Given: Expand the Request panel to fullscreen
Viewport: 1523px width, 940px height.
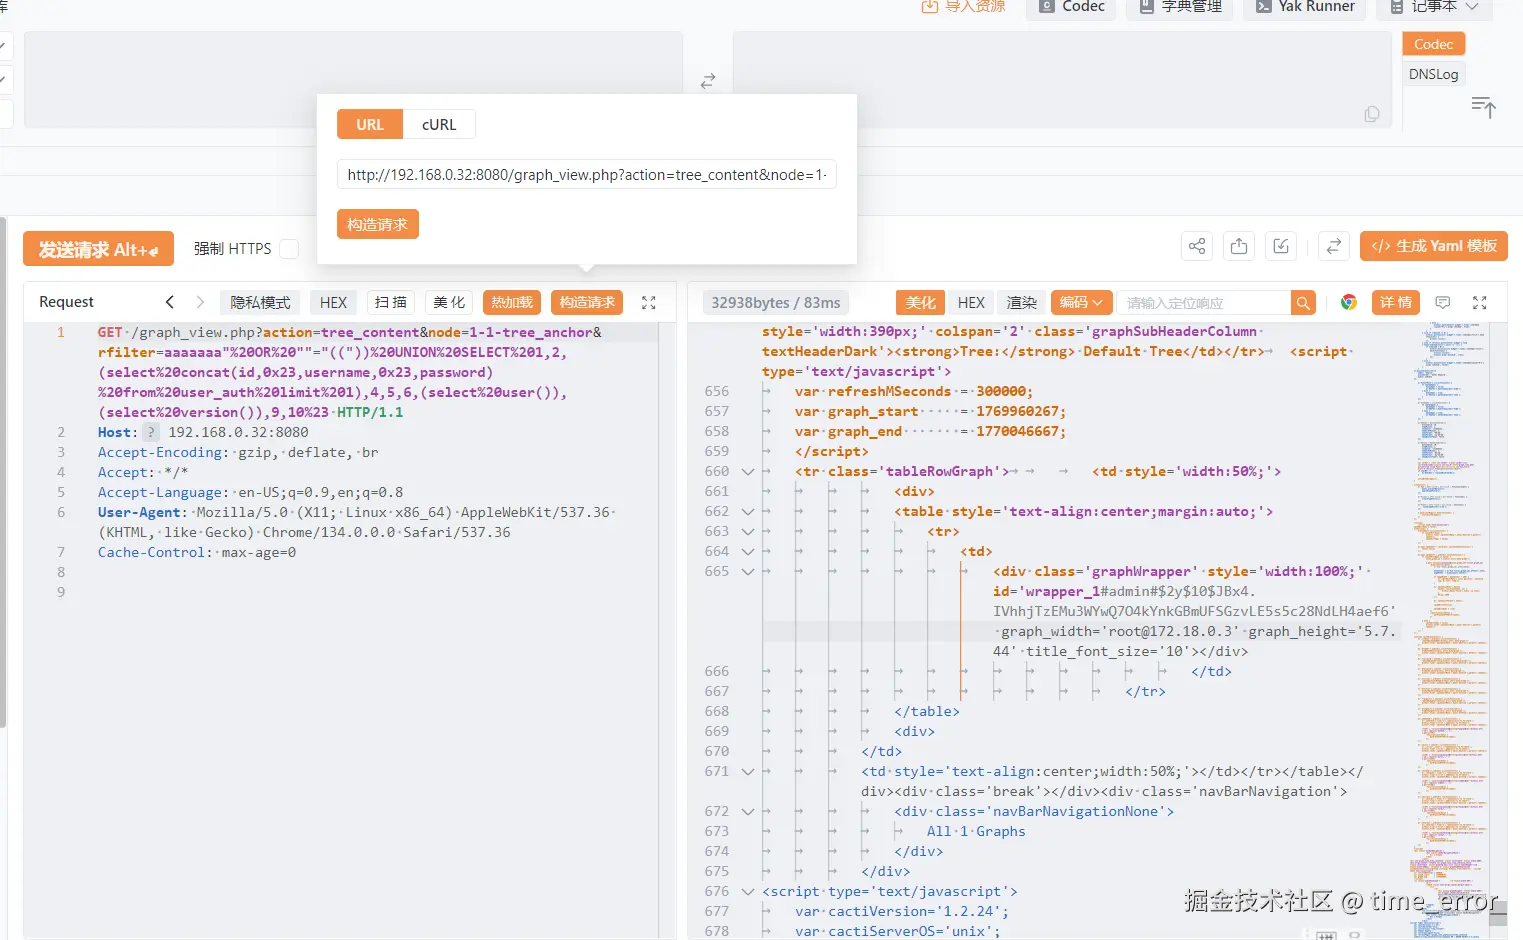Looking at the screenshot, I should point(648,302).
